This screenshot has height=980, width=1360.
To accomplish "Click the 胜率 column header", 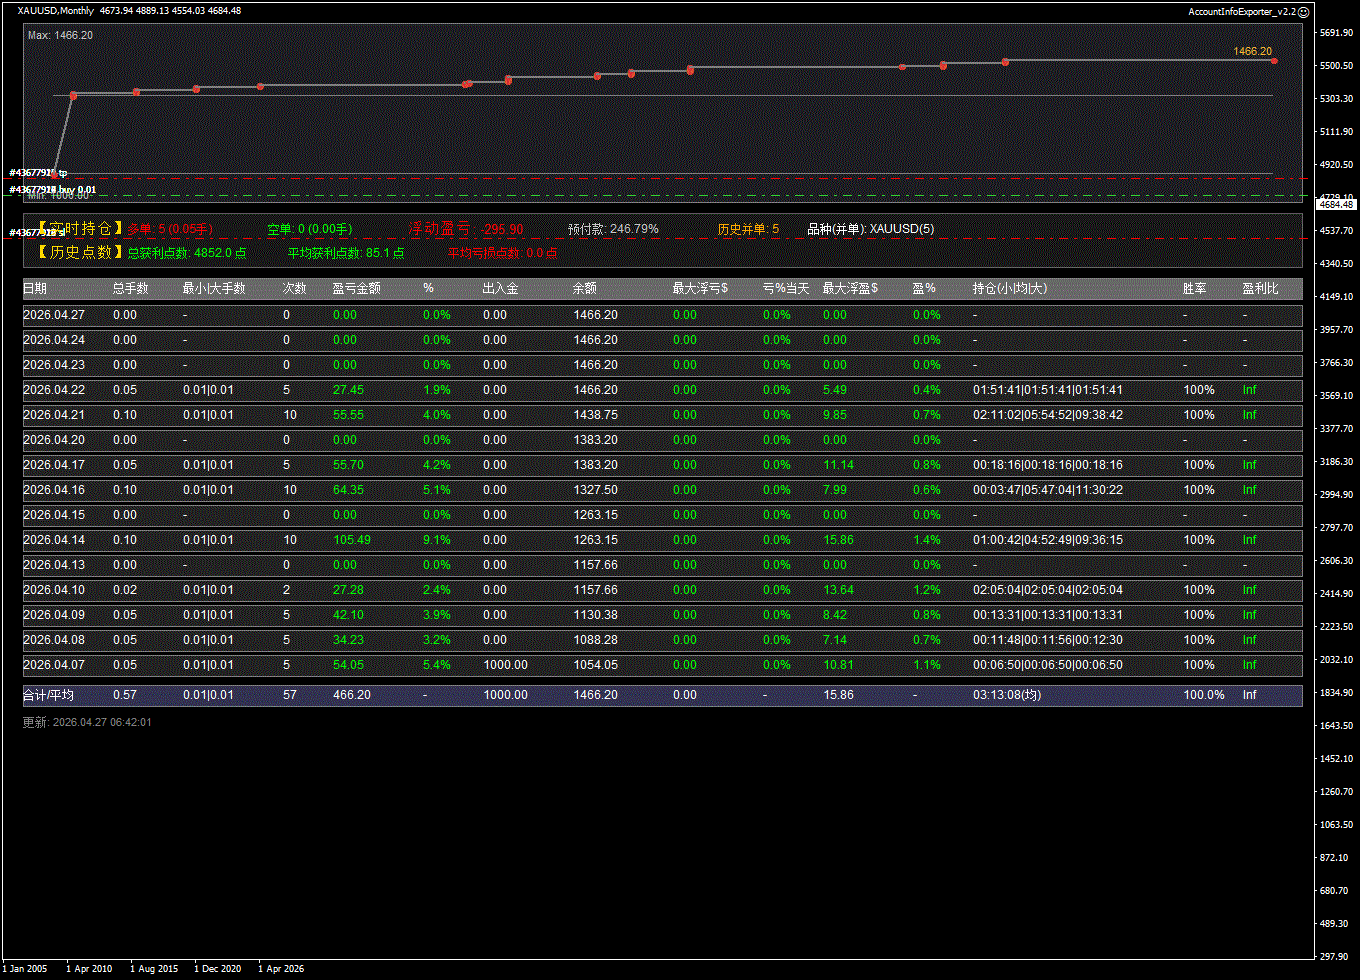I will 1194,289.
